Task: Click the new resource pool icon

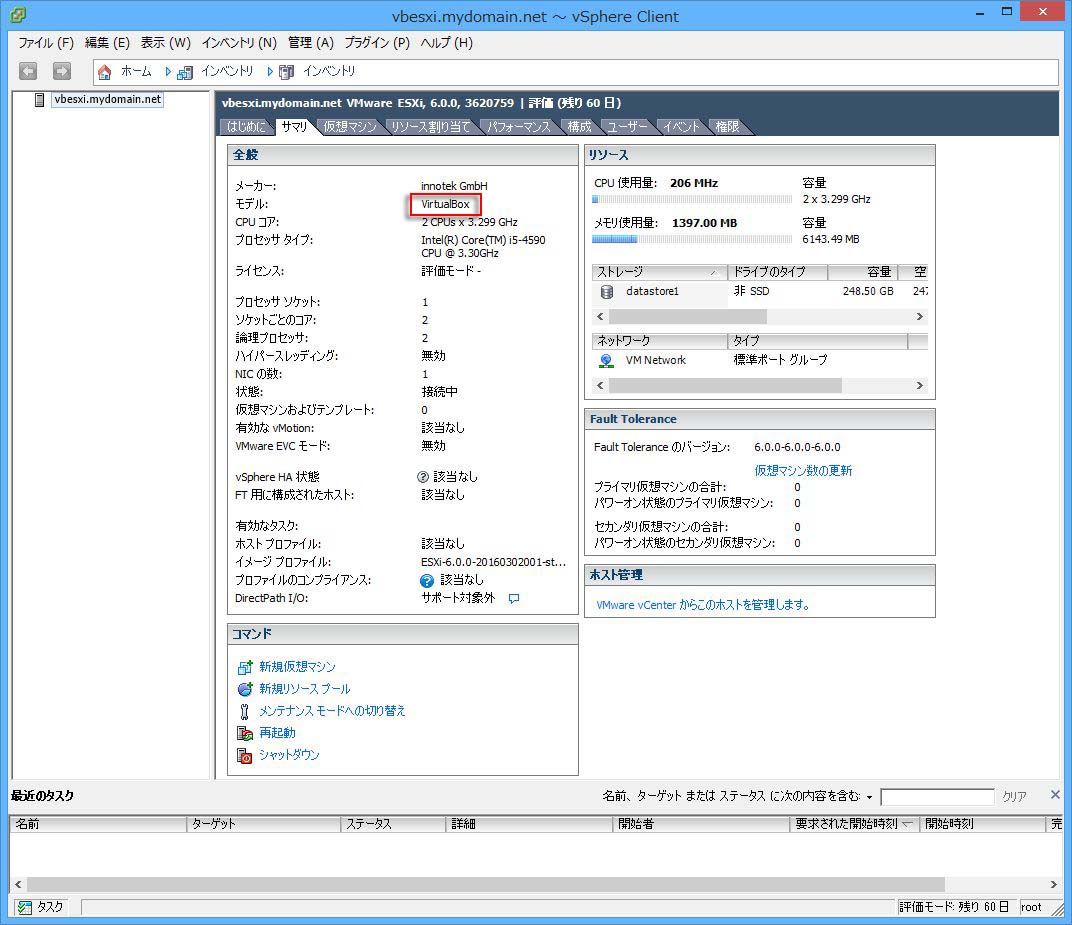Action: pos(245,689)
